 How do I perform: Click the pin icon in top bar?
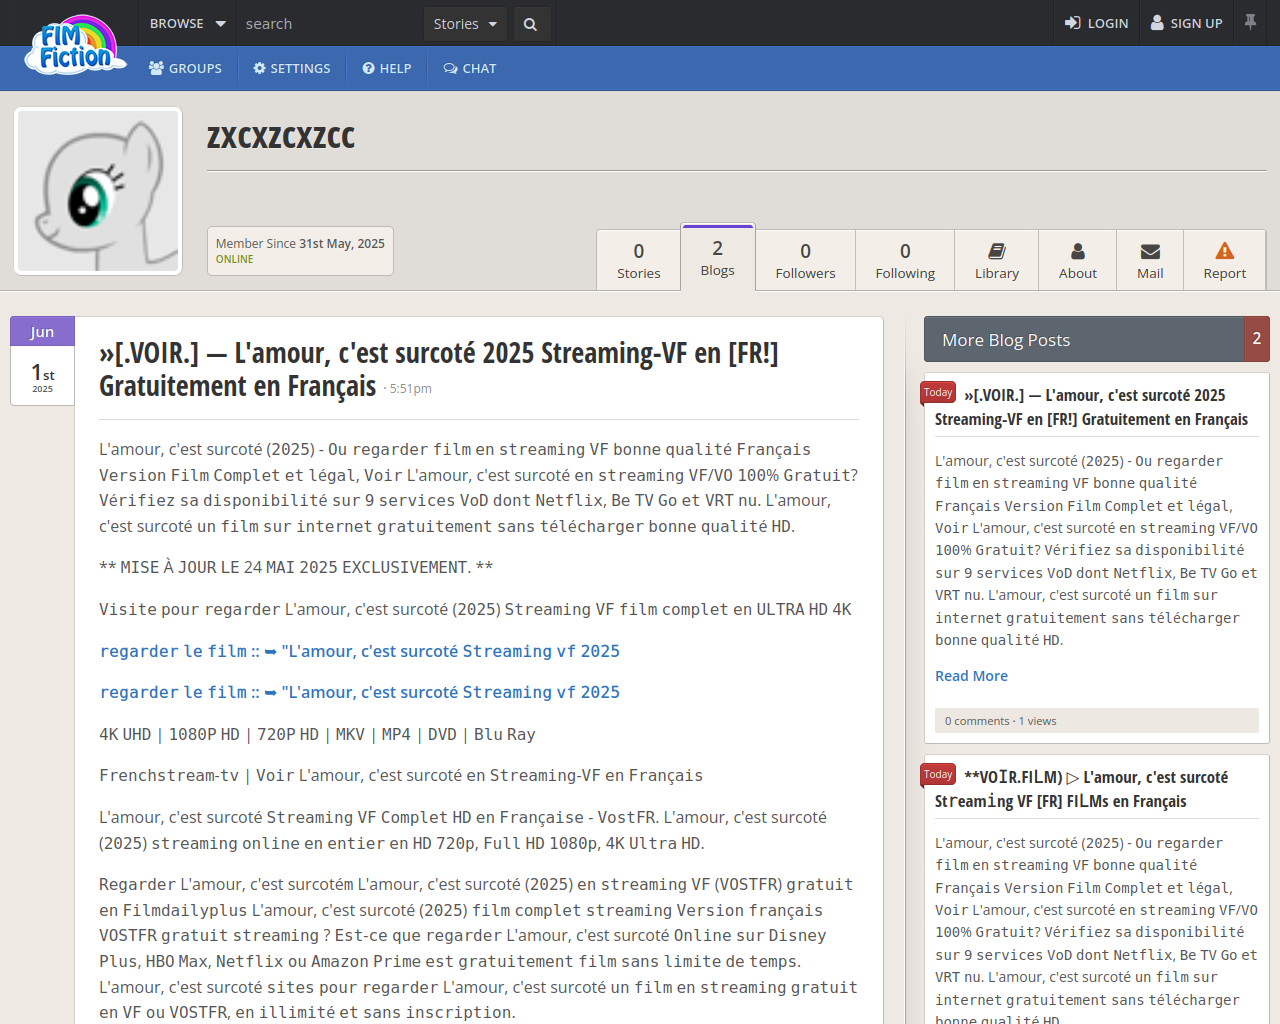(1250, 21)
